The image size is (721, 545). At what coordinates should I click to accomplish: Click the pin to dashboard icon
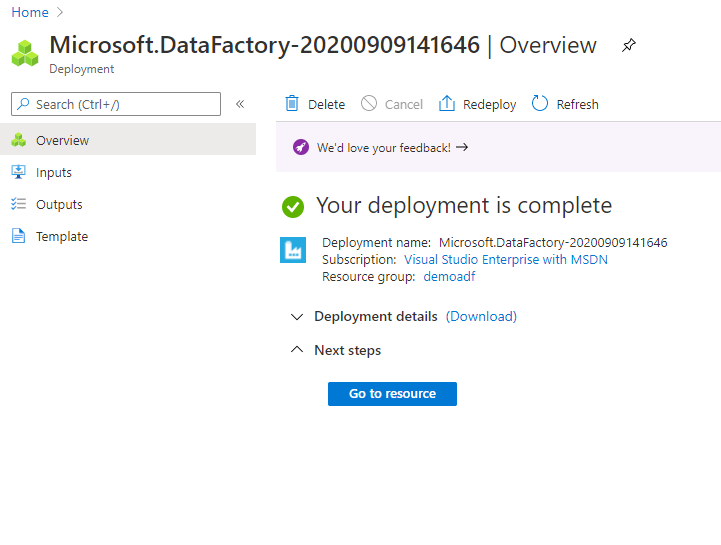[628, 46]
